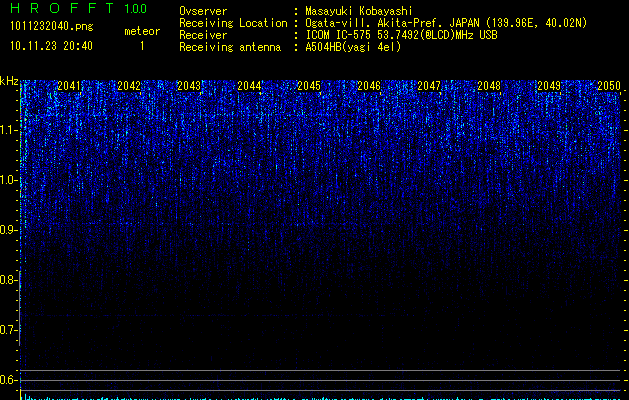Viewport: 629px width, 400px height.
Task: Click the 2047 time marker
Action: pyautogui.click(x=429, y=86)
